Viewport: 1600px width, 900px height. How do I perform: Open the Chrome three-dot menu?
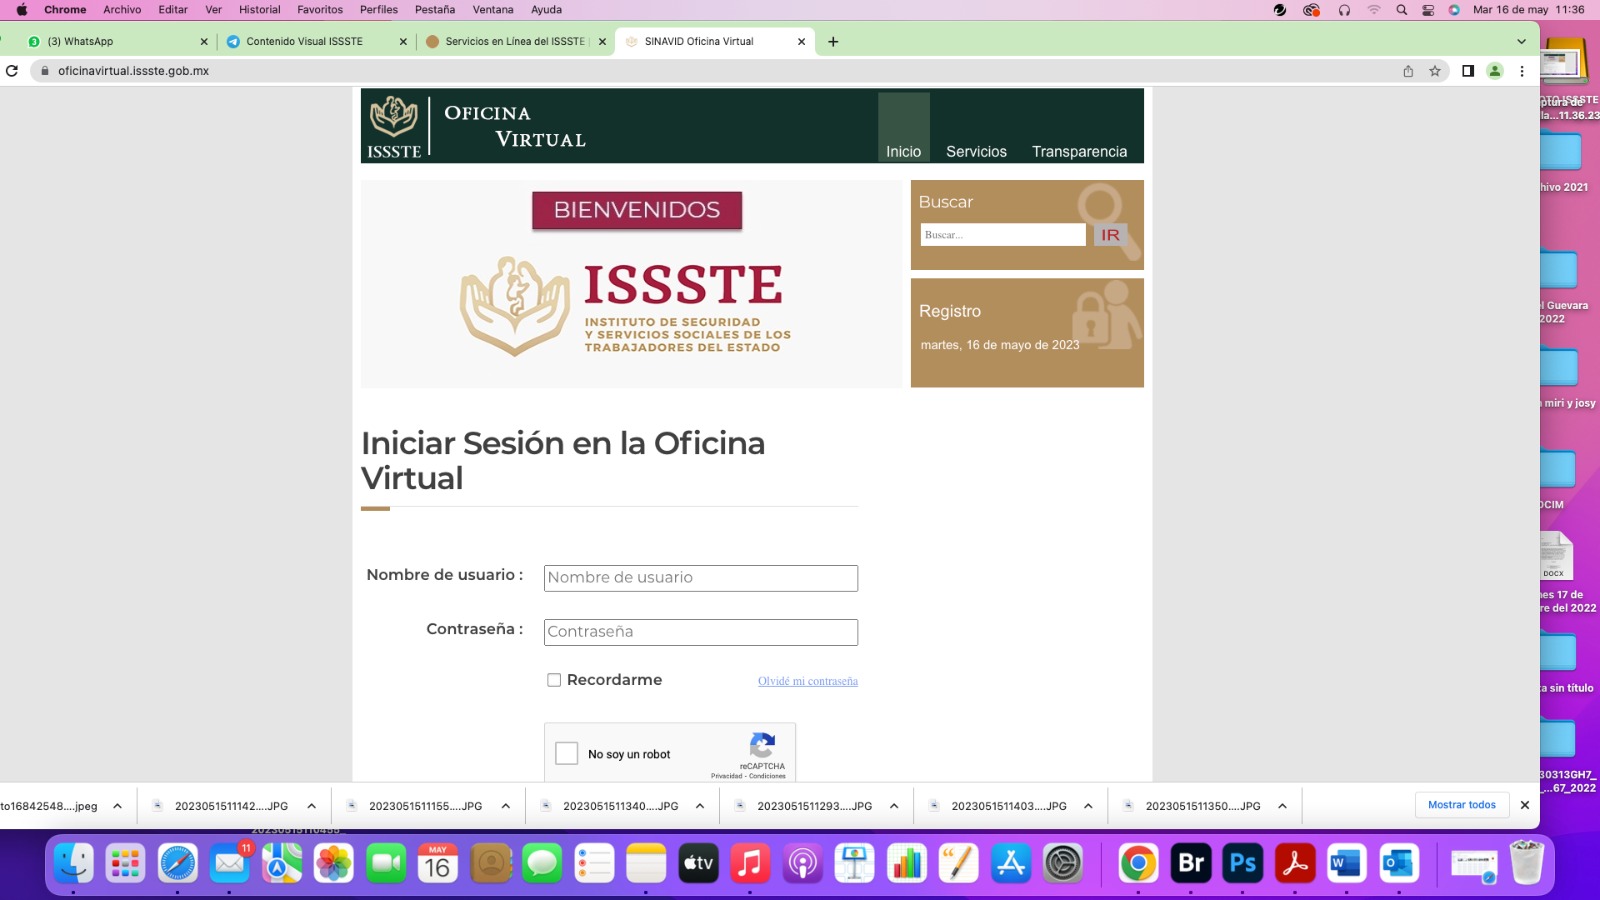click(x=1522, y=71)
